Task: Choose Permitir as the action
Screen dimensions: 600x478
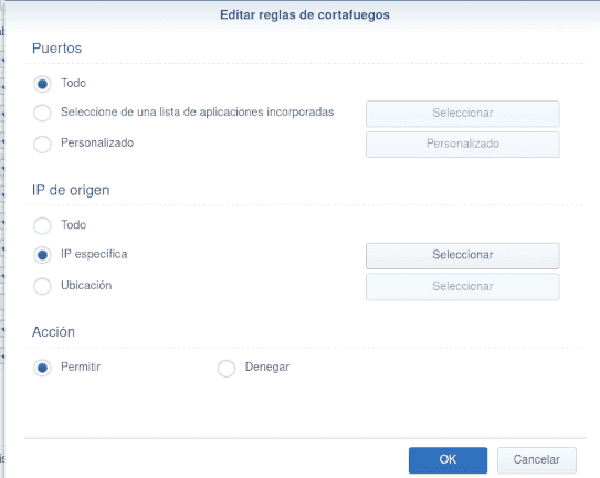Action: [x=42, y=368]
